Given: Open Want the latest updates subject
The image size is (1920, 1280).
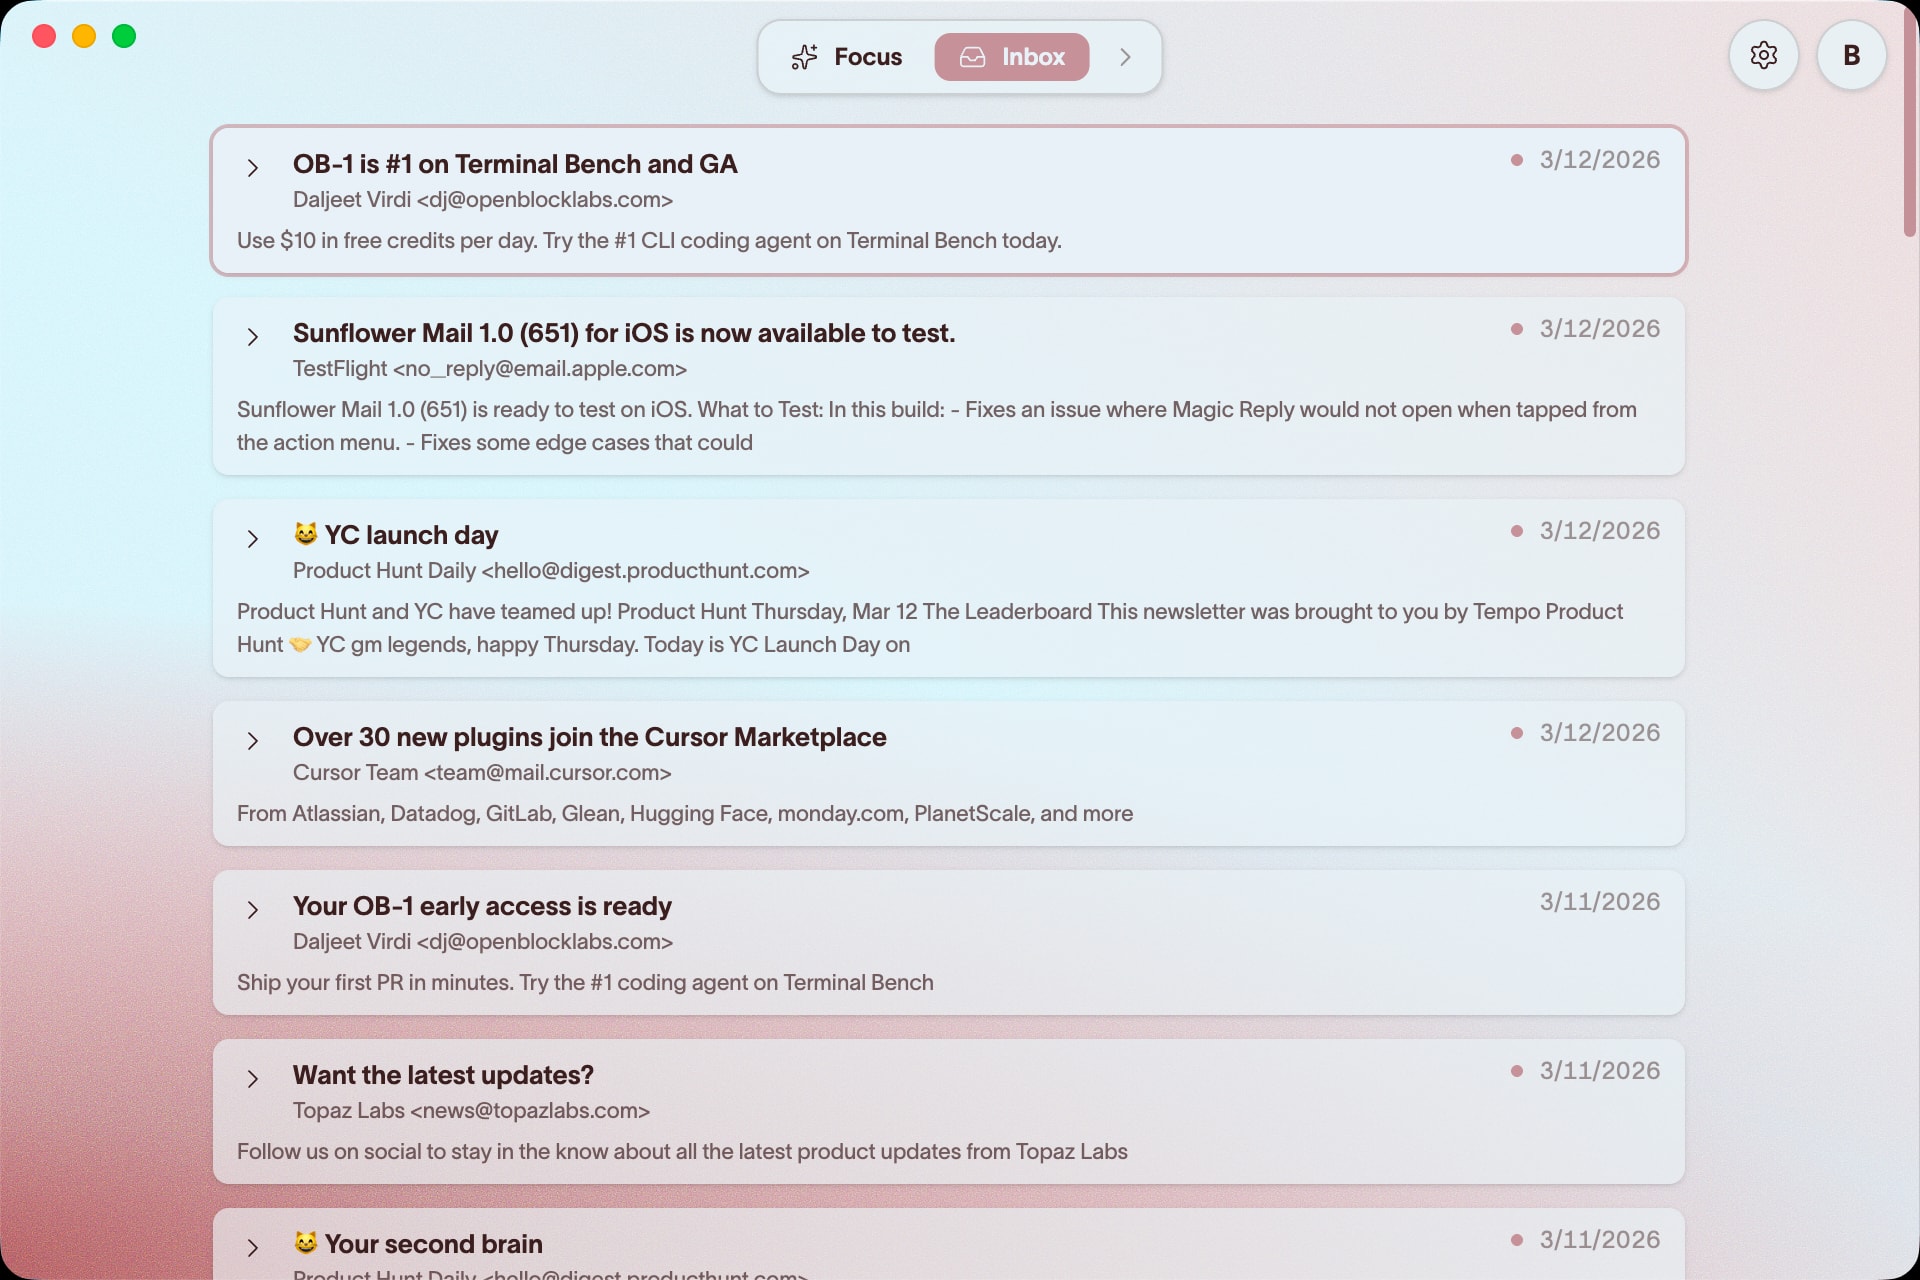Looking at the screenshot, I should pos(443,1075).
